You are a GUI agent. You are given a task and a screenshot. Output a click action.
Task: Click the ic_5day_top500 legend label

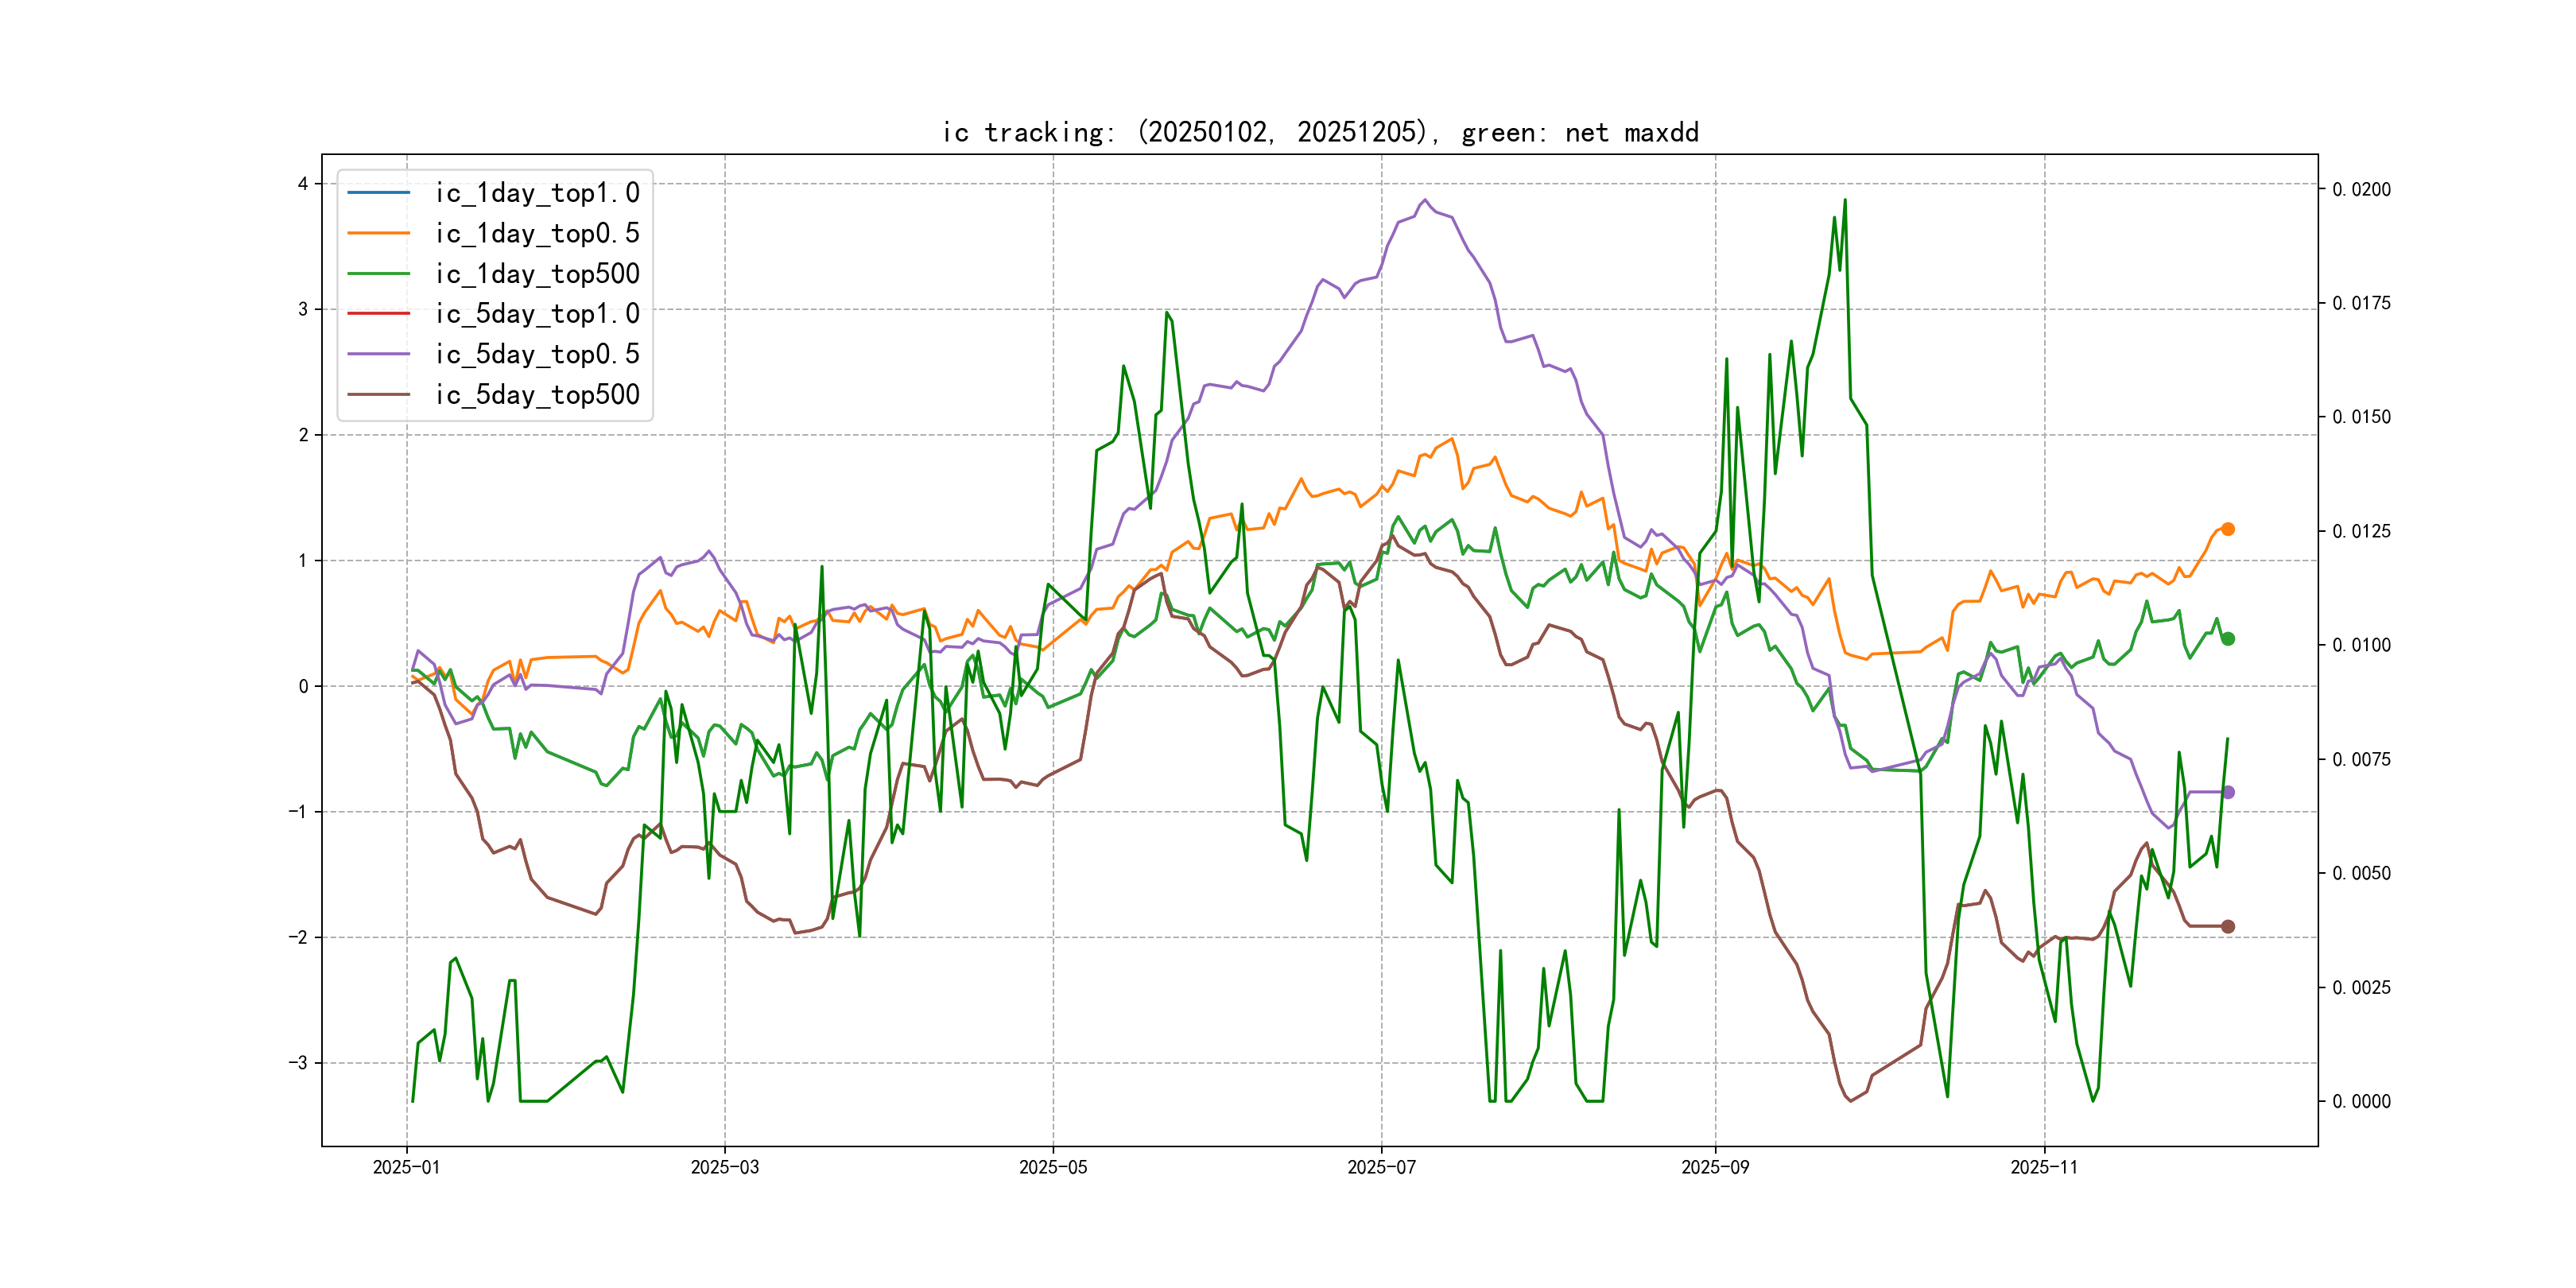tap(537, 394)
